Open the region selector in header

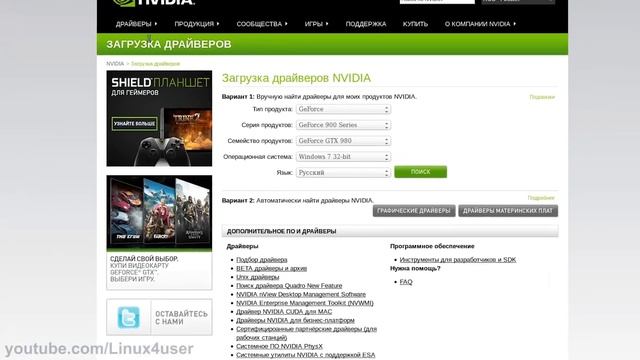[x=518, y=2]
